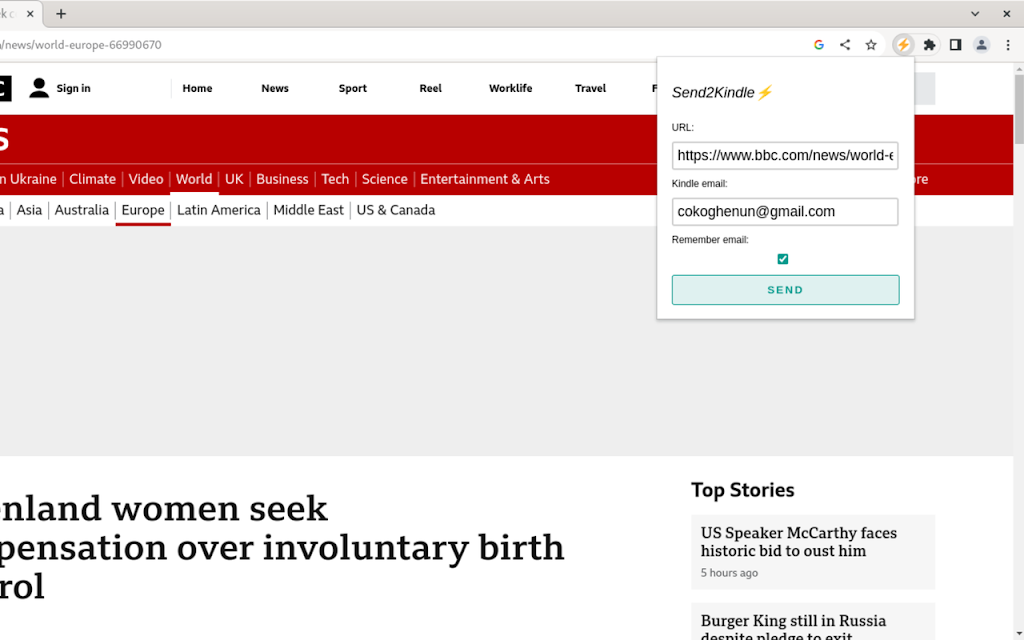
Task: Open a new tab with plus button
Action: (61, 14)
